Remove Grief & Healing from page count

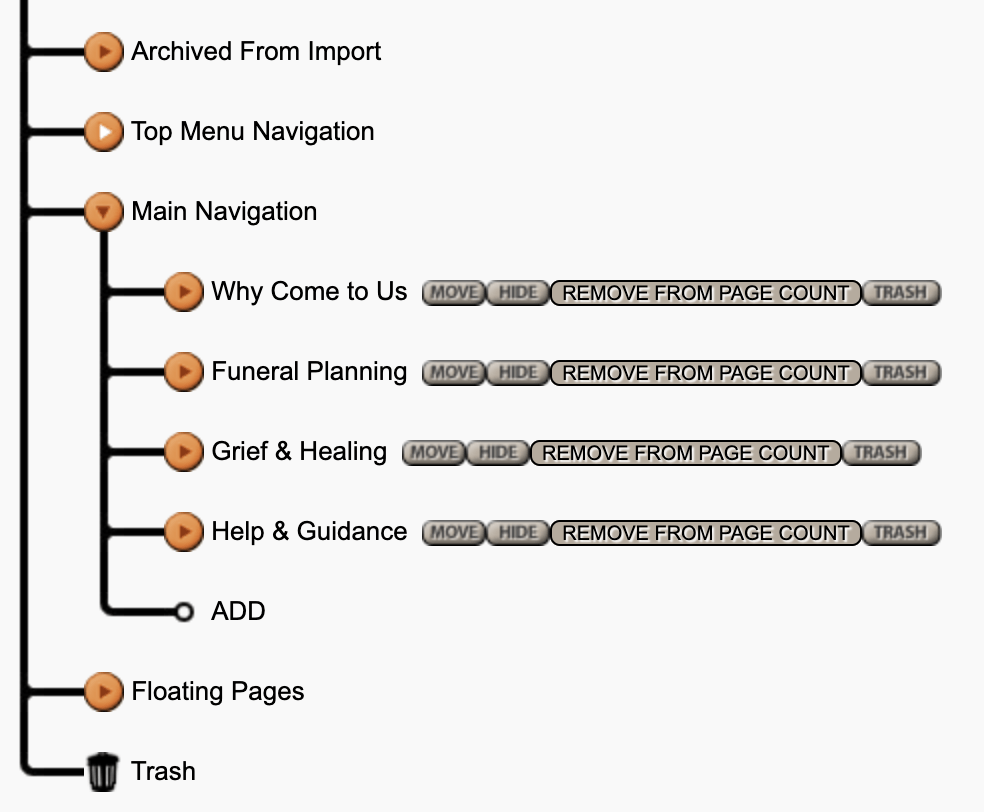click(685, 452)
